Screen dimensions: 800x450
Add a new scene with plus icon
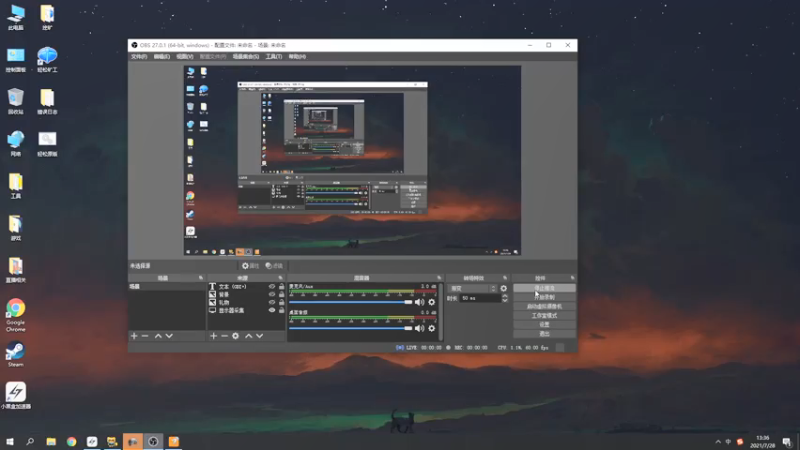pos(134,336)
